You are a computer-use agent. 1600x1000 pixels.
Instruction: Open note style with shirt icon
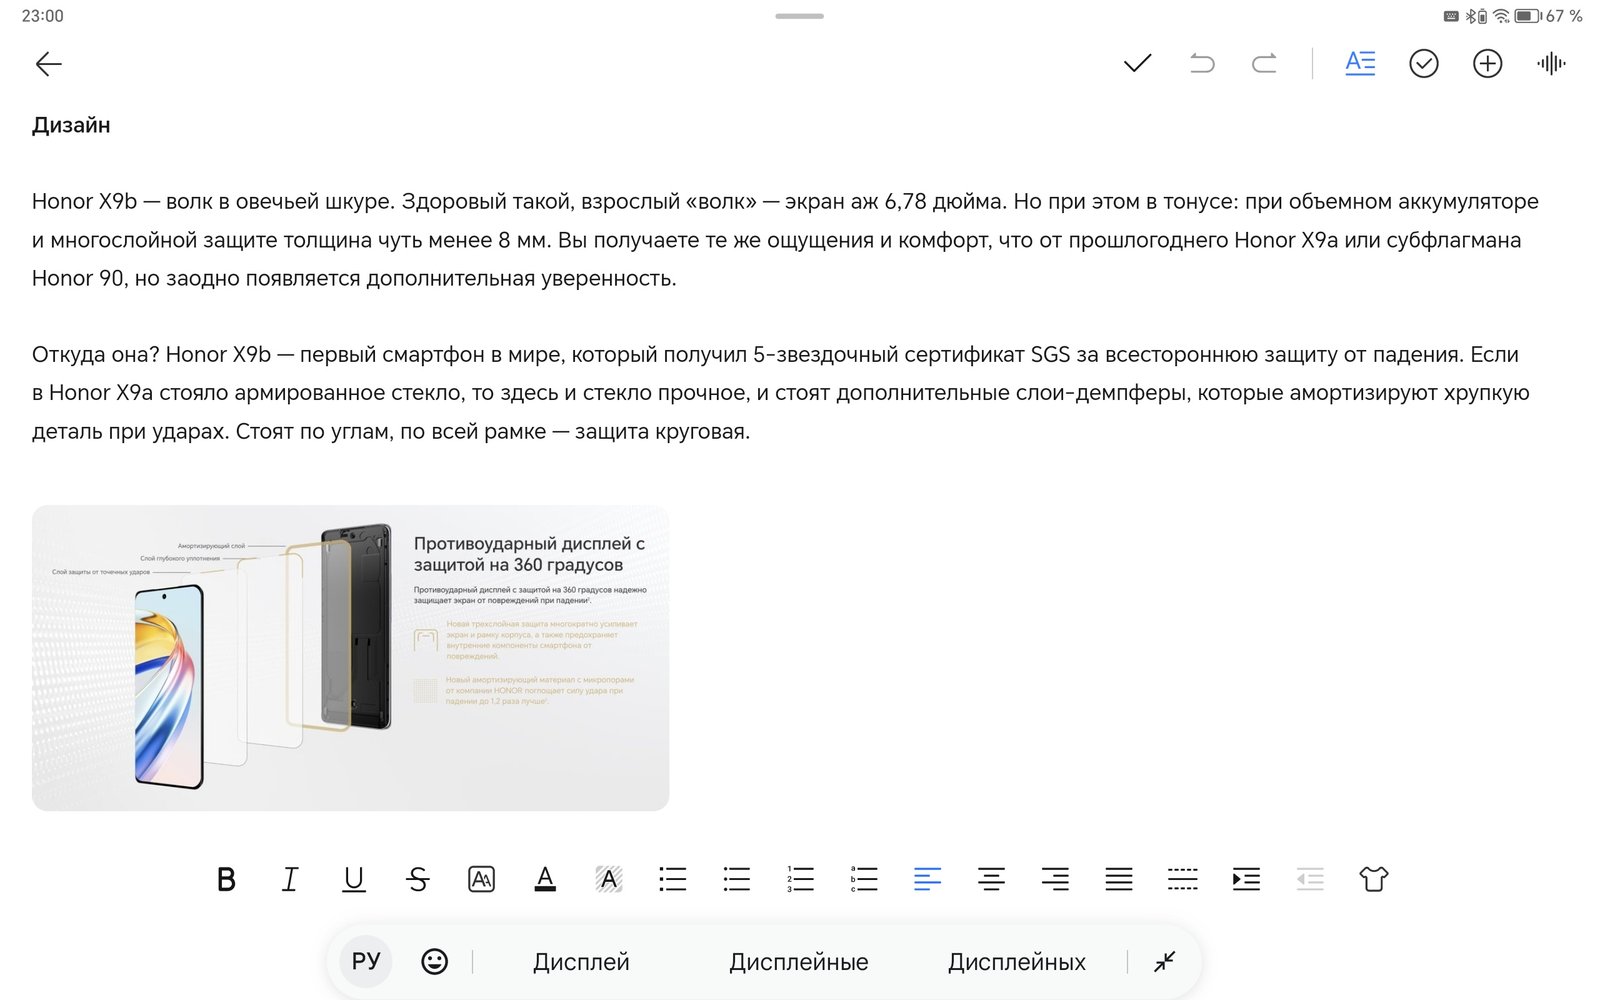pos(1374,879)
